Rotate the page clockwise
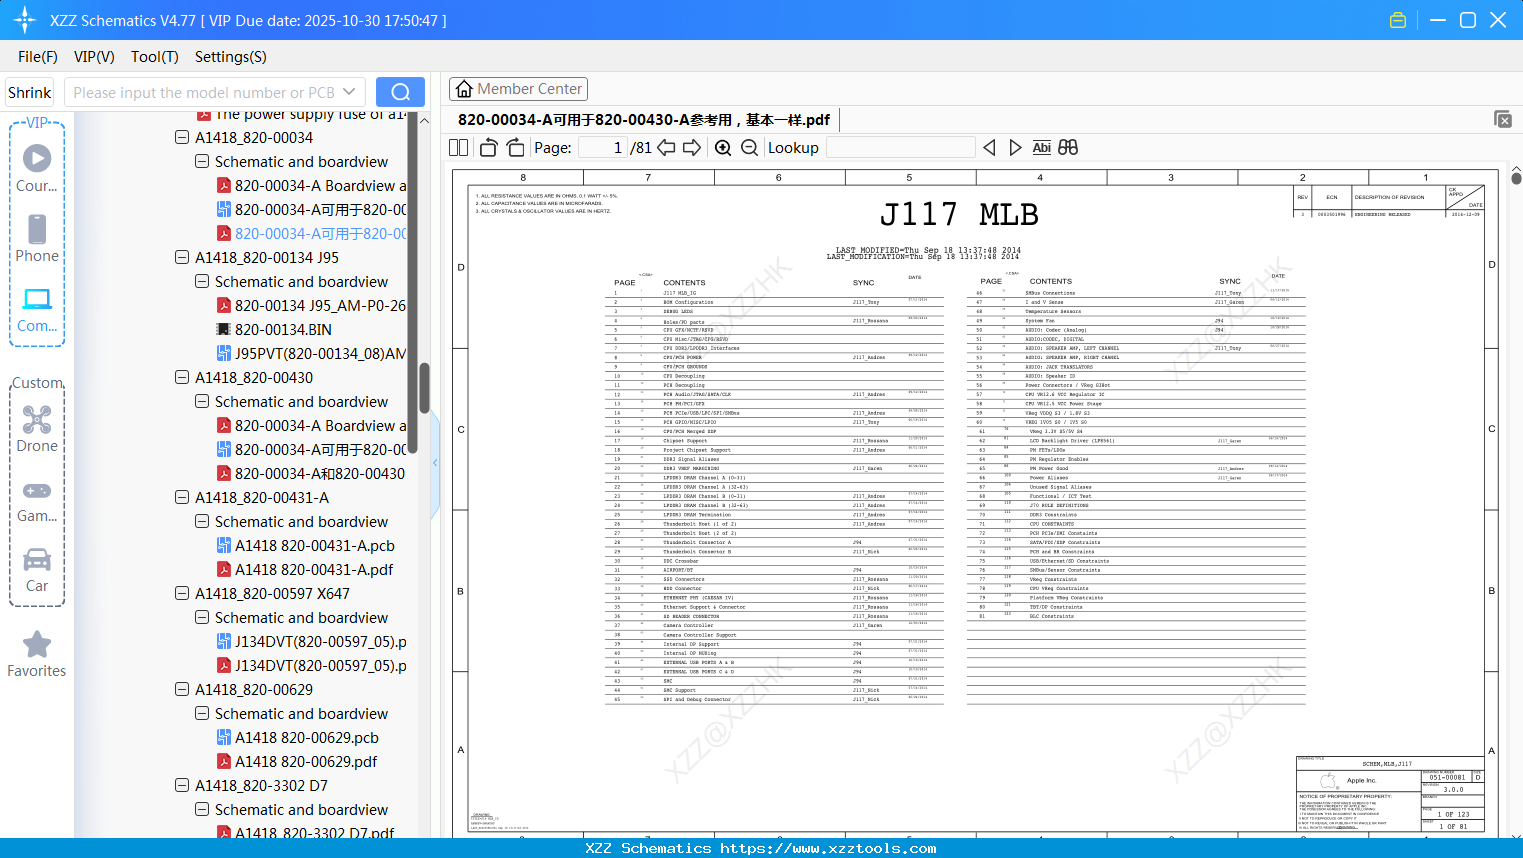This screenshot has height=858, width=1523. (x=515, y=148)
